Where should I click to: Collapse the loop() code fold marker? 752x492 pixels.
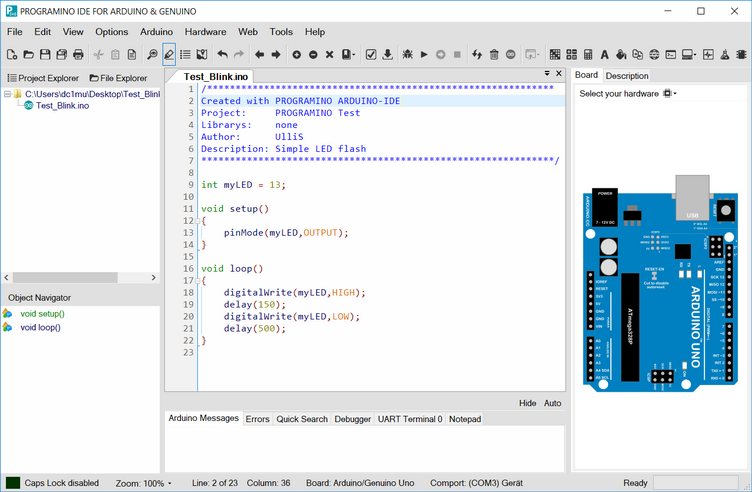coord(197,281)
